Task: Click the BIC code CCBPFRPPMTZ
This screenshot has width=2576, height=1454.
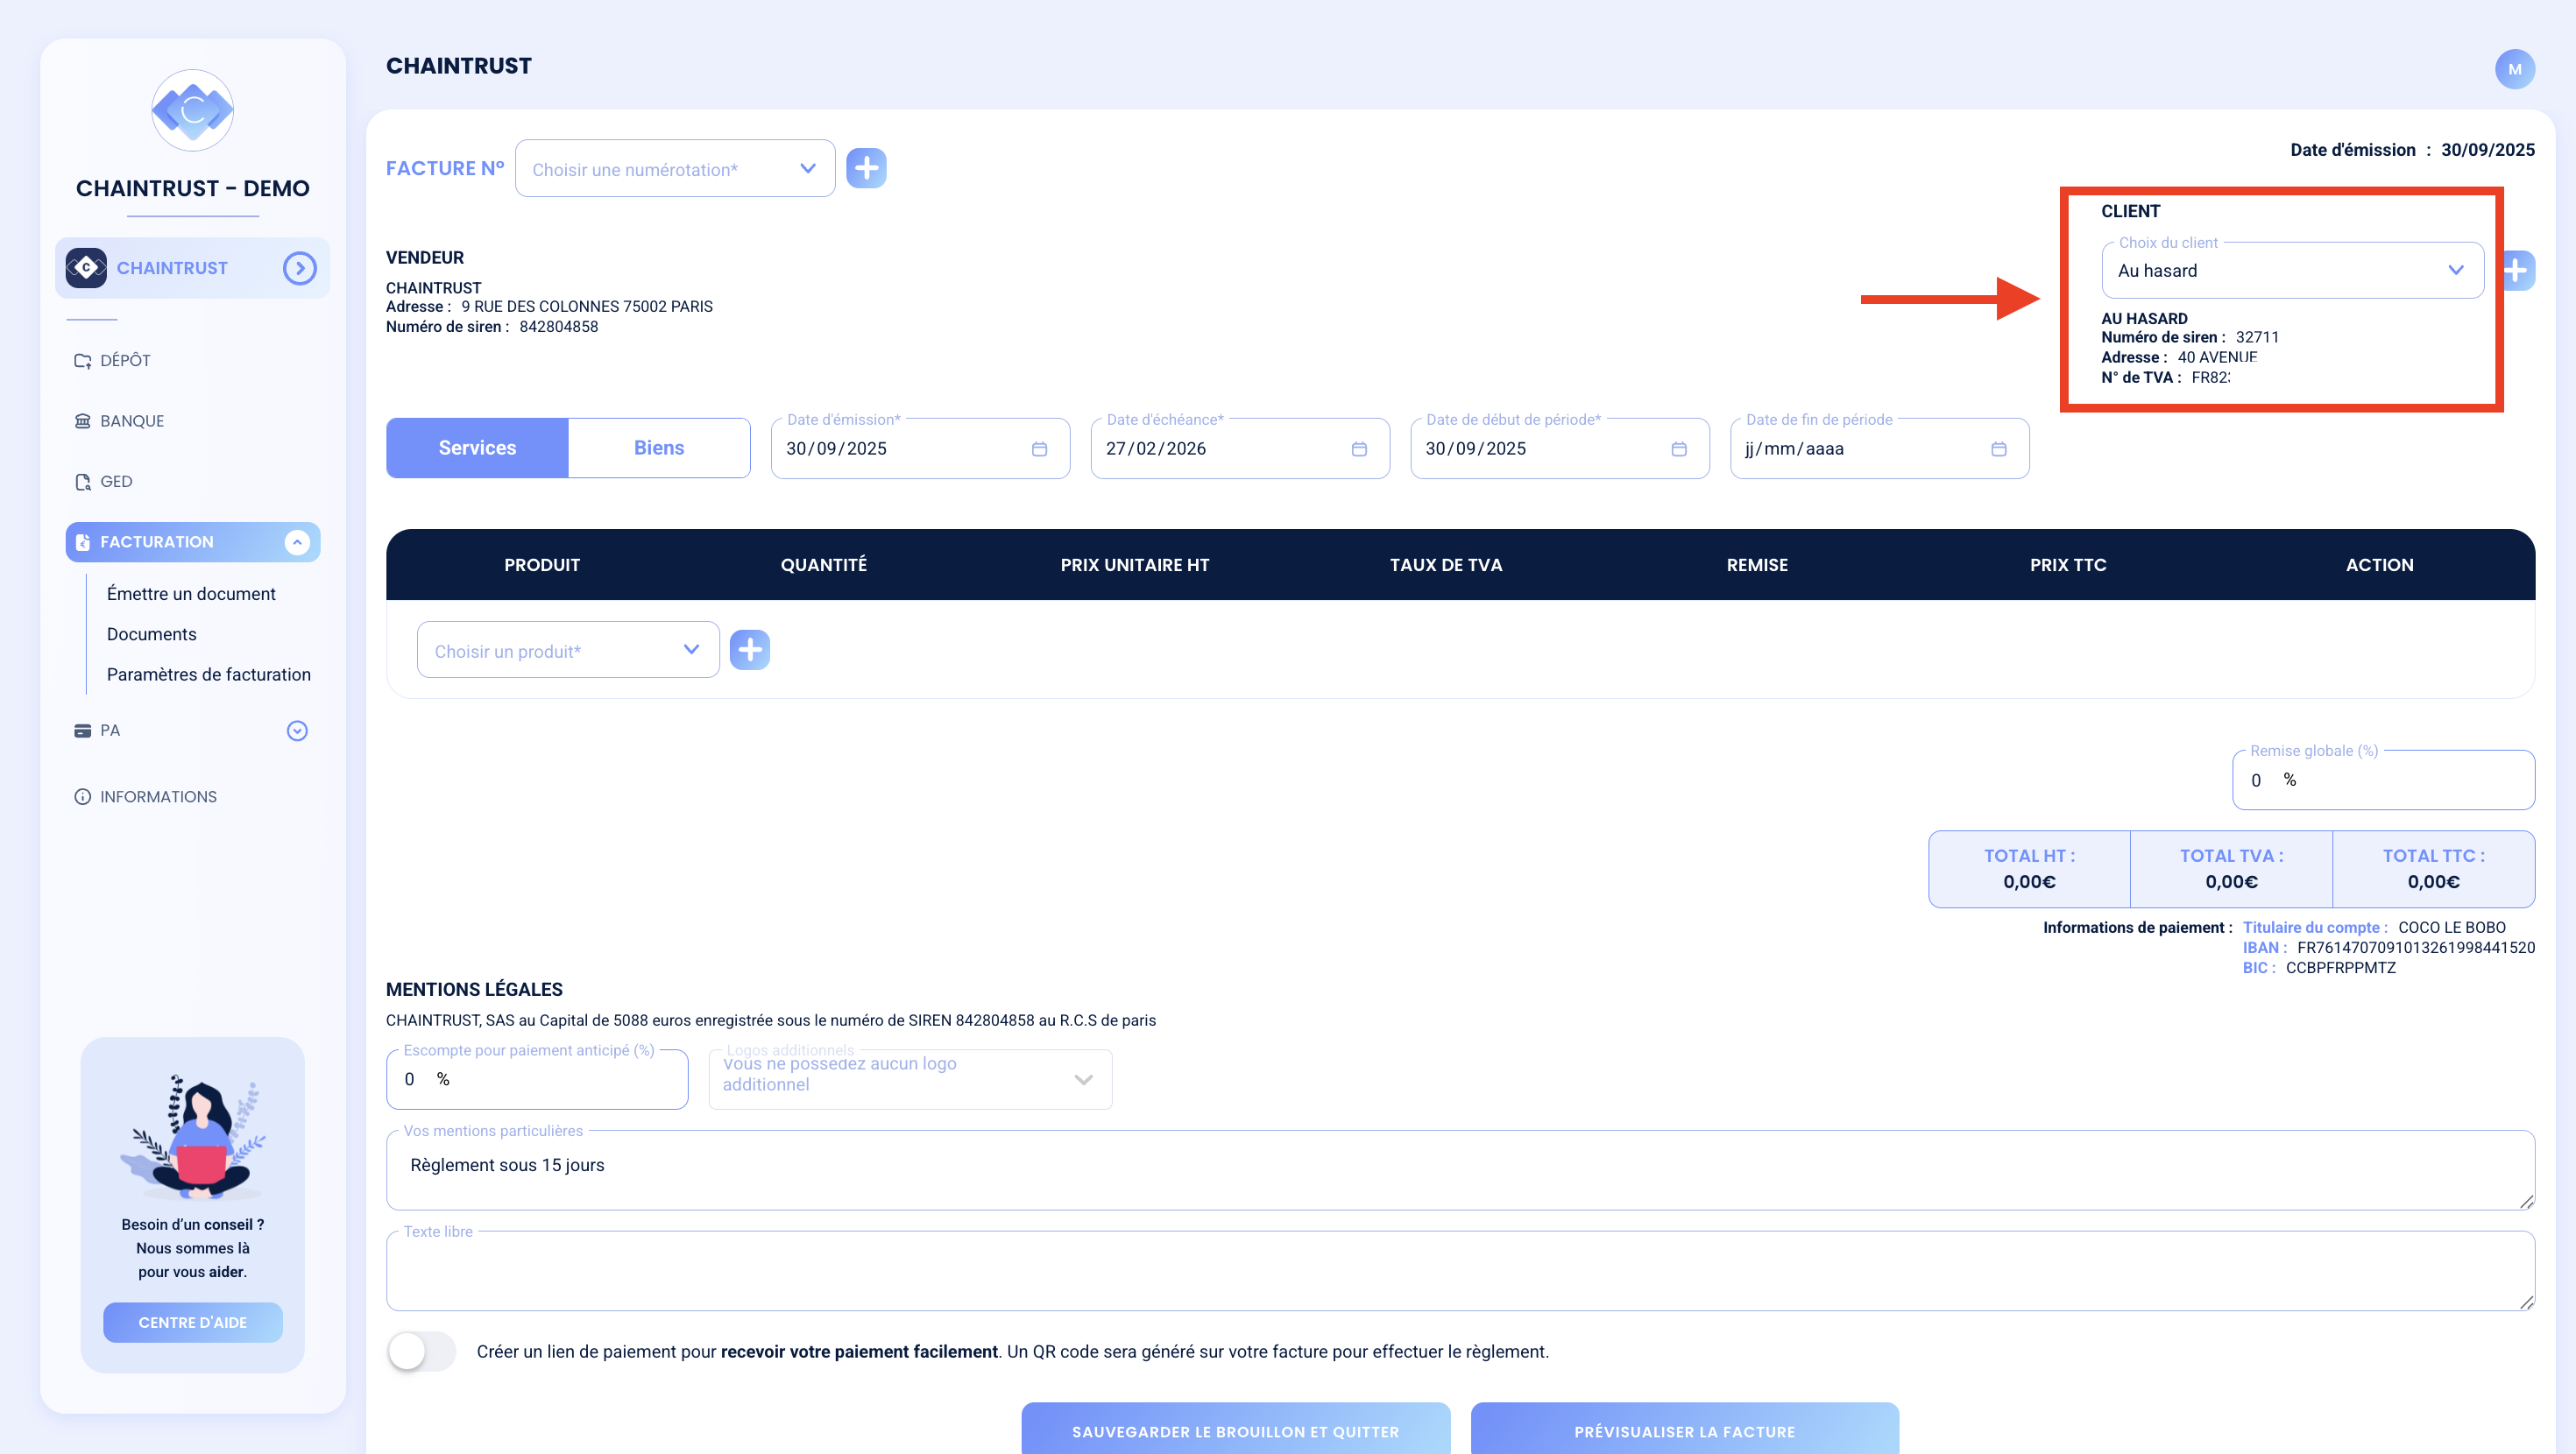Action: pos(2340,967)
